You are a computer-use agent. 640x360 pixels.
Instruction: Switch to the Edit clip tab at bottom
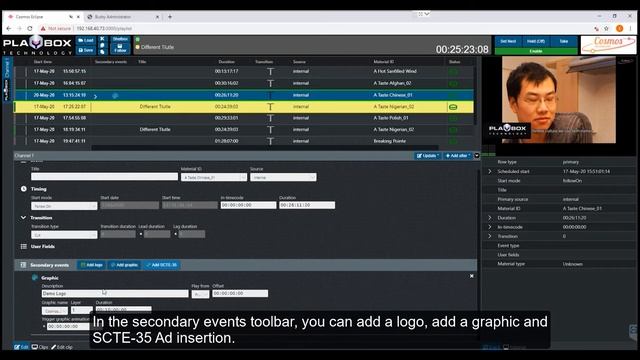(62, 347)
